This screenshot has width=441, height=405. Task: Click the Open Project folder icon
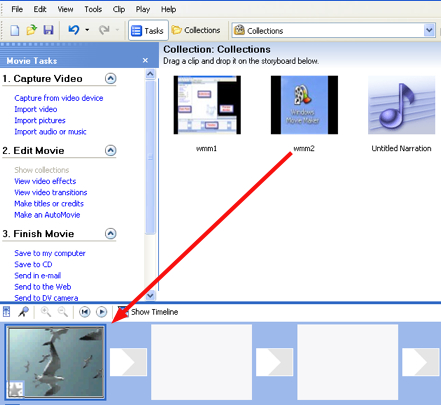[32, 30]
